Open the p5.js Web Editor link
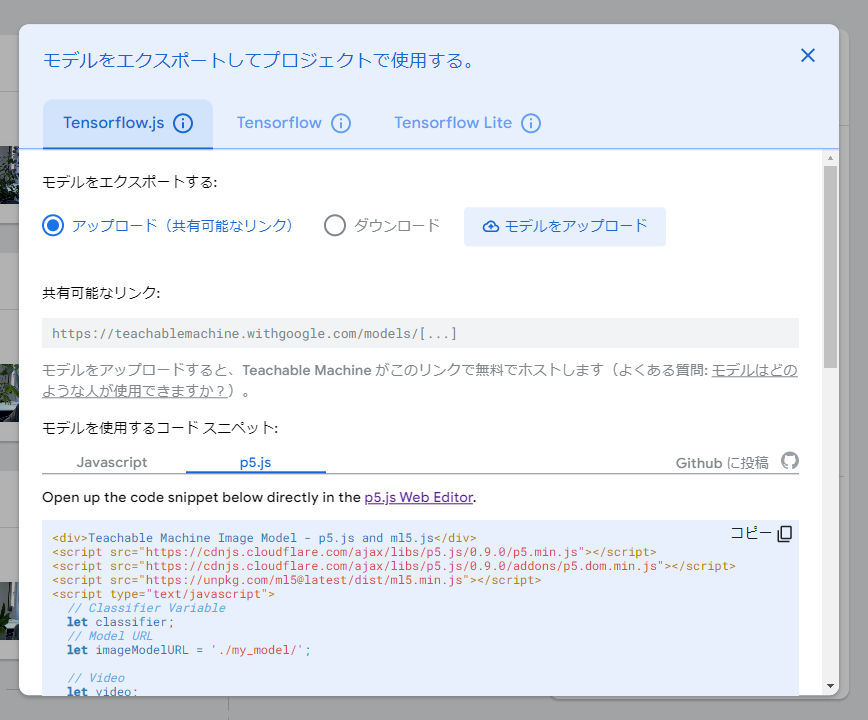Screen dimensions: 868x720 click(418, 497)
